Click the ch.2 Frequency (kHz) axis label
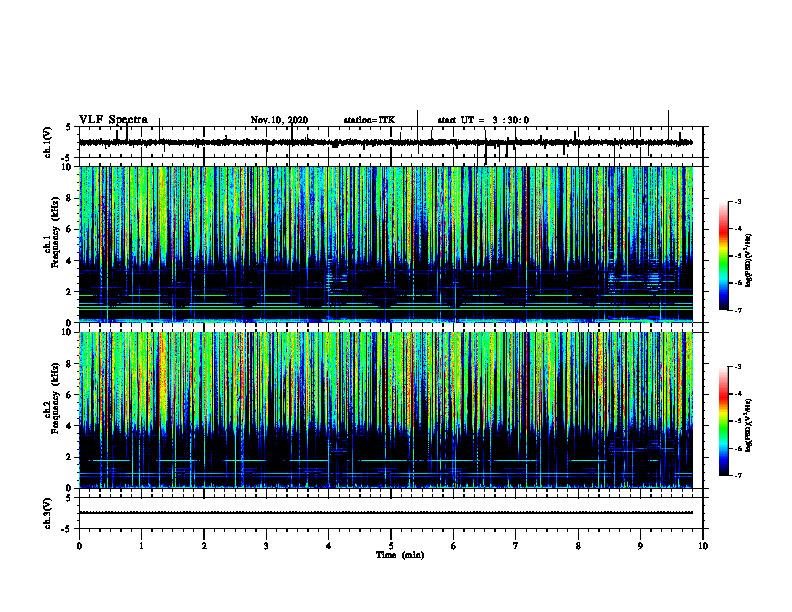 pyautogui.click(x=52, y=398)
